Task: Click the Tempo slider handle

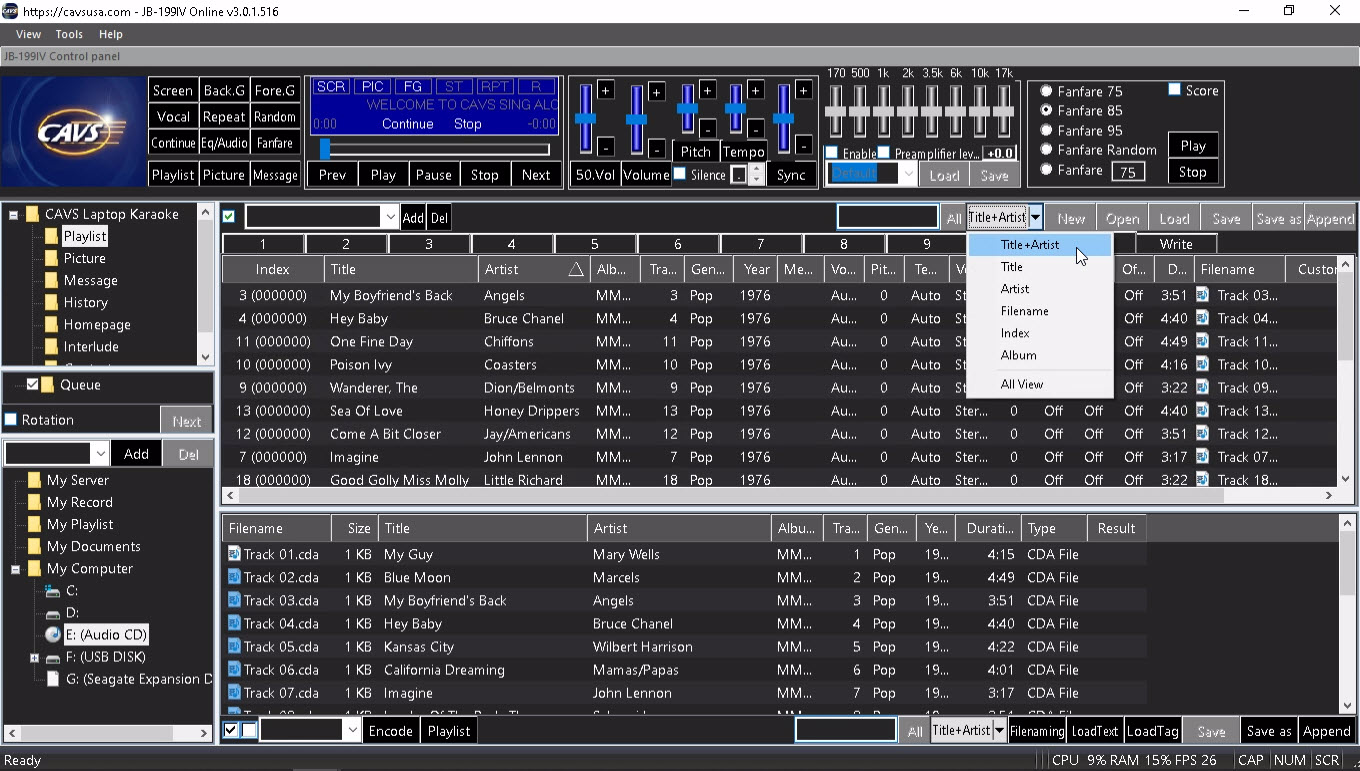Action: coord(735,107)
